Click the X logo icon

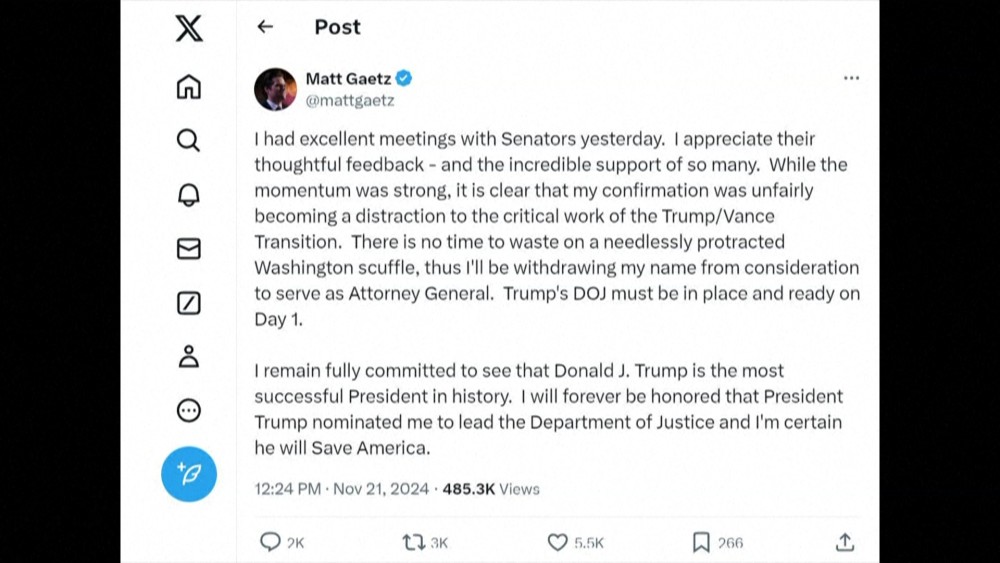(188, 28)
